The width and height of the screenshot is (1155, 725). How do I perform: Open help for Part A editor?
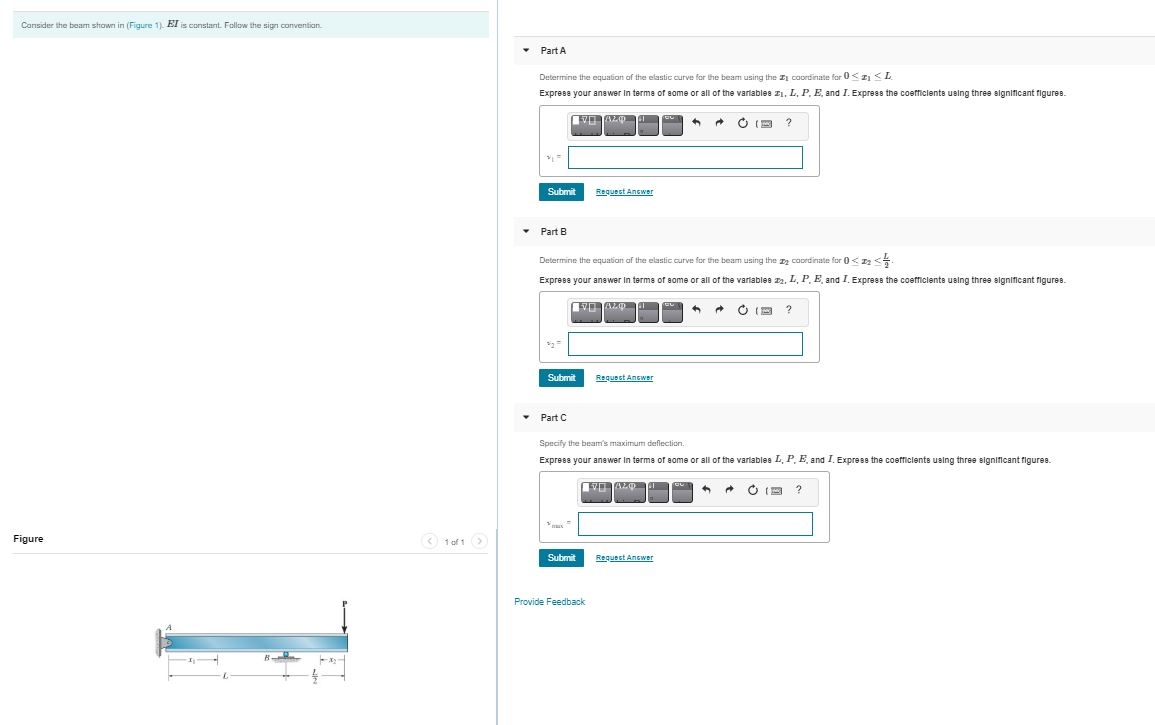click(789, 122)
